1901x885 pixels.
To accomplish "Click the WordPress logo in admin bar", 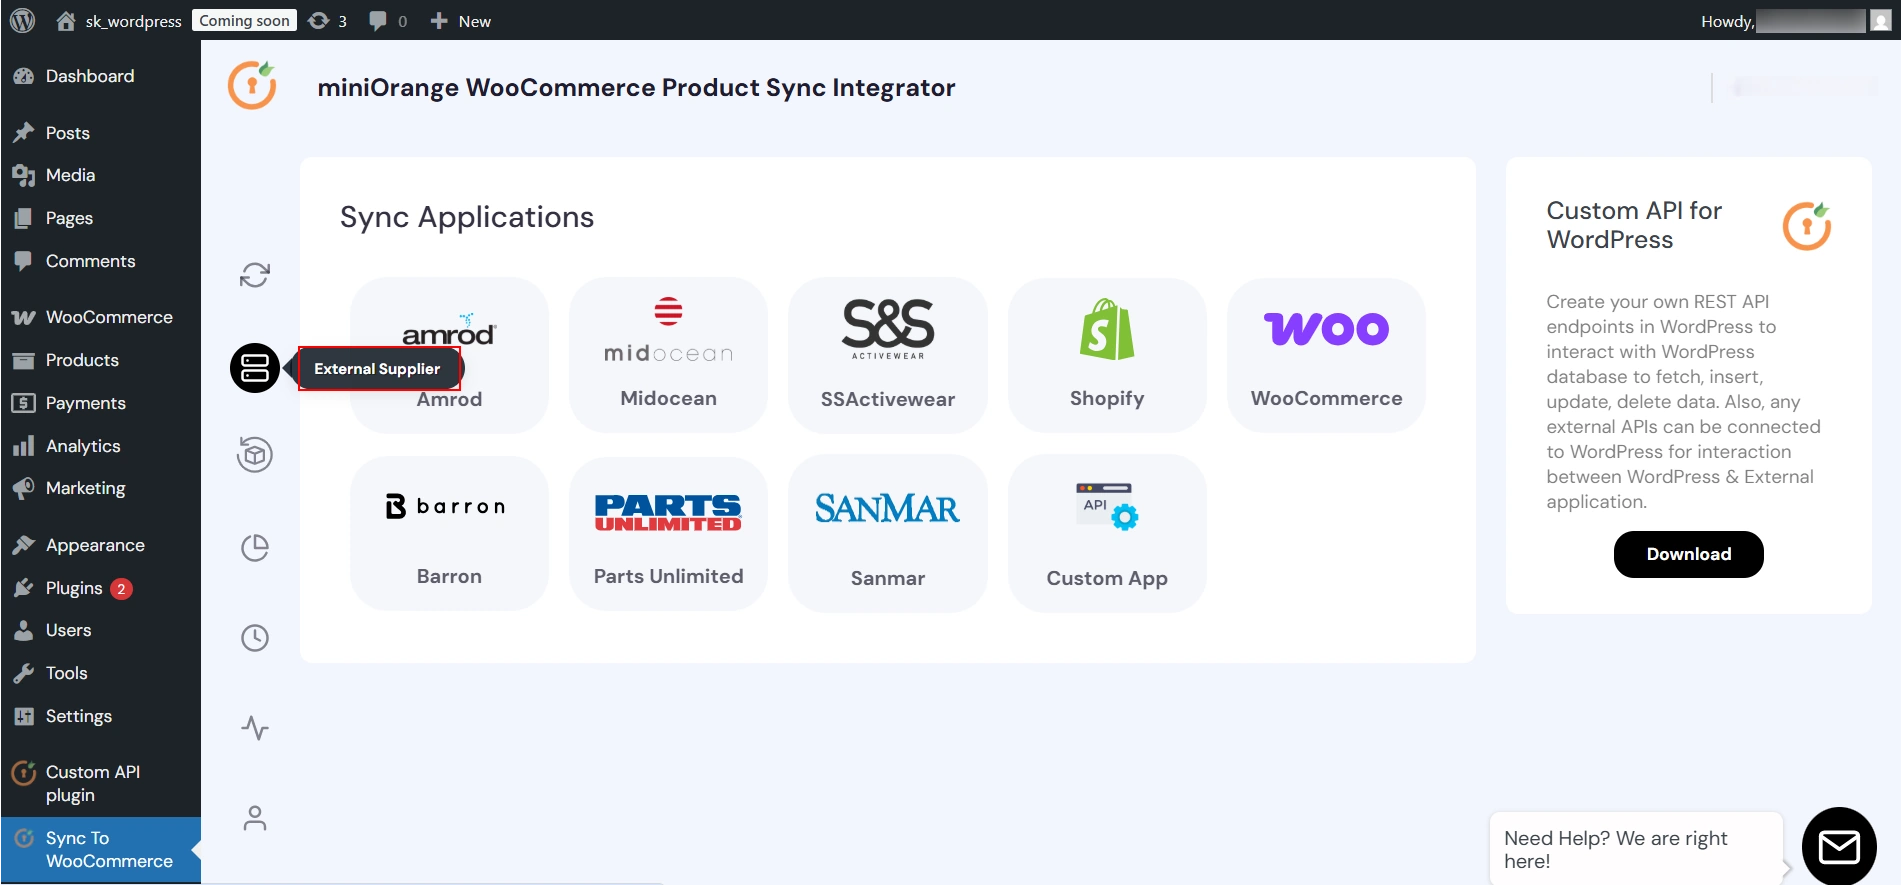I will (22, 20).
